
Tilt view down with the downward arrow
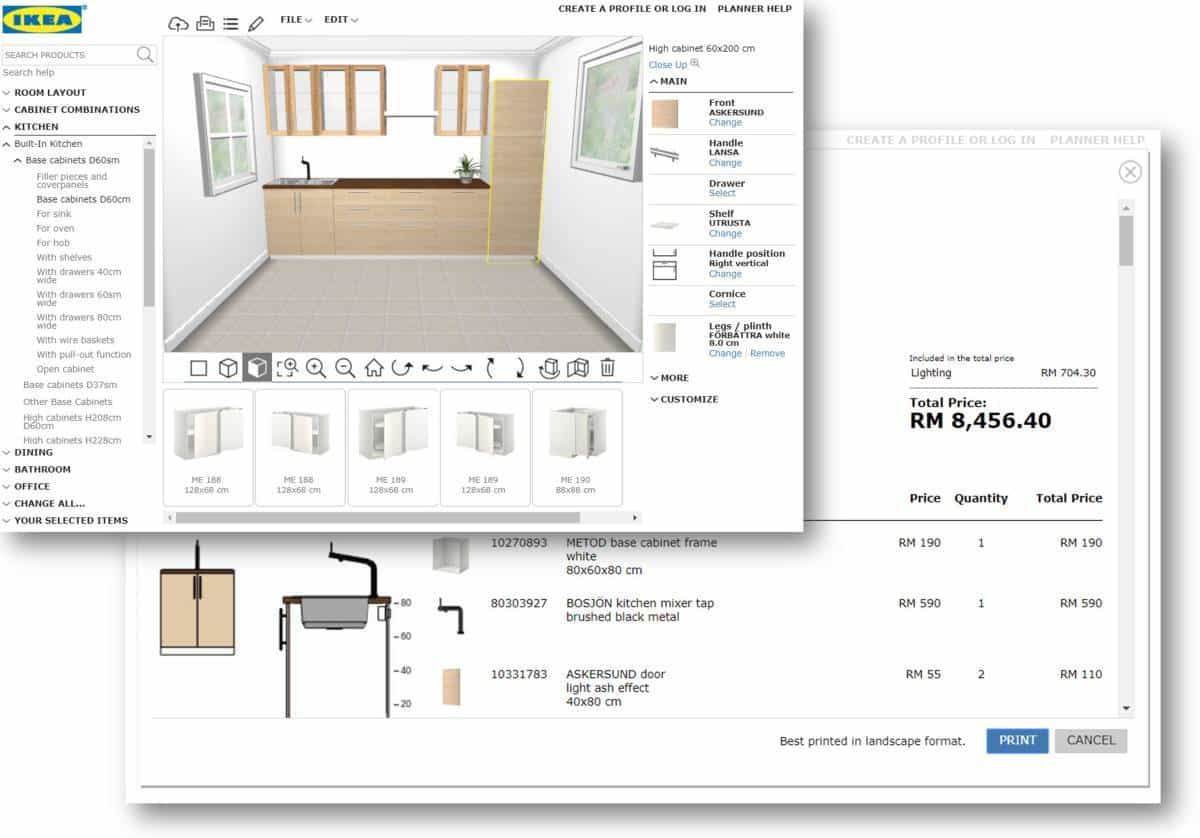(520, 368)
